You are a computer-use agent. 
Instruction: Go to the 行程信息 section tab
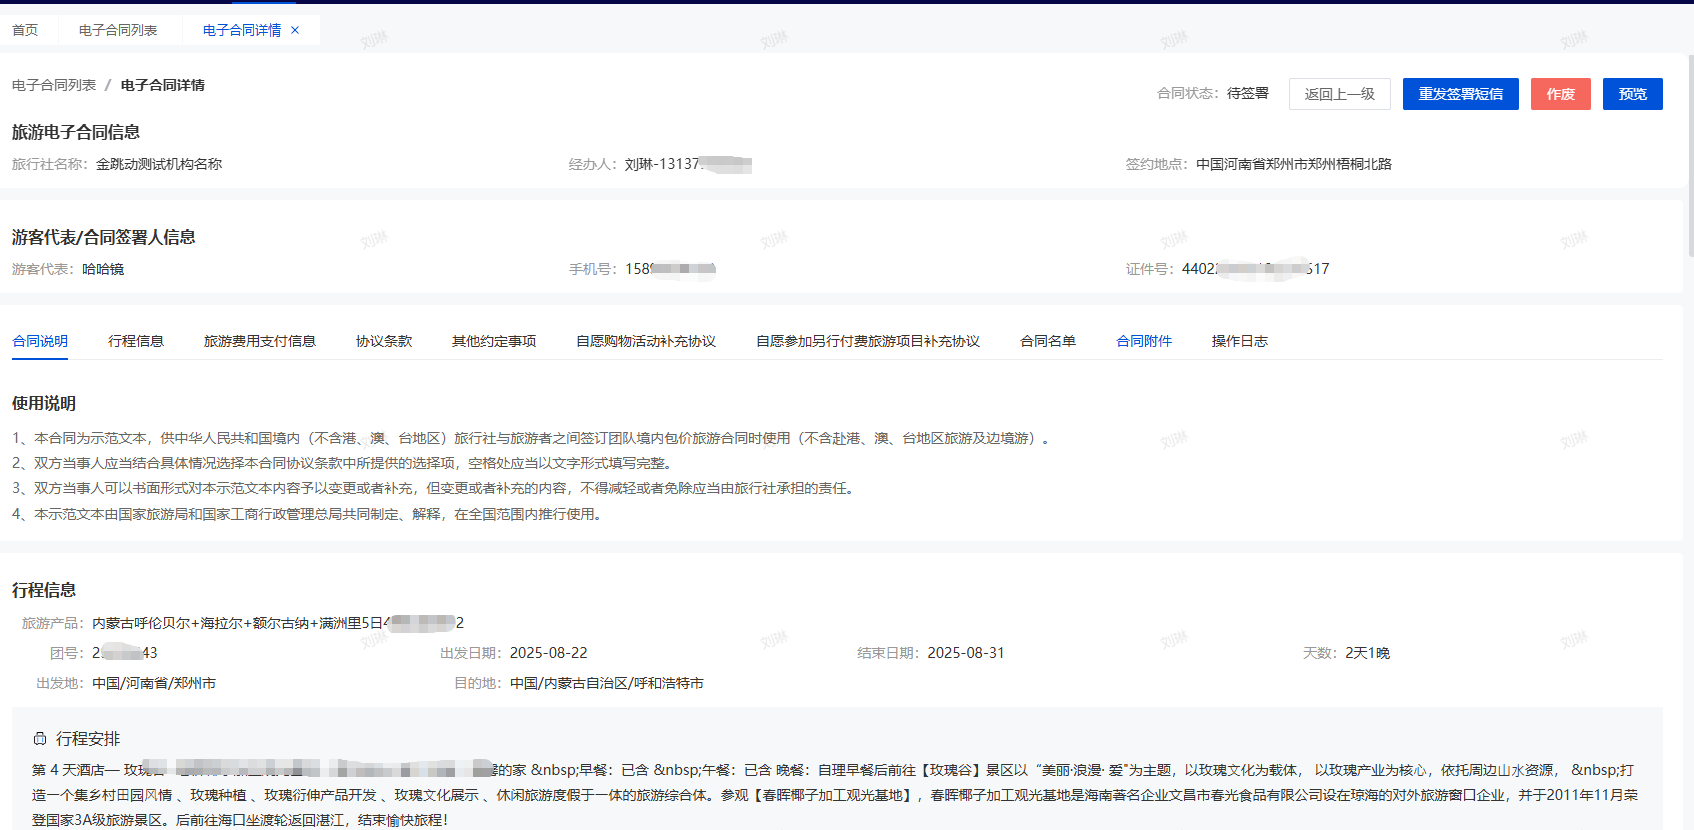pyautogui.click(x=136, y=341)
